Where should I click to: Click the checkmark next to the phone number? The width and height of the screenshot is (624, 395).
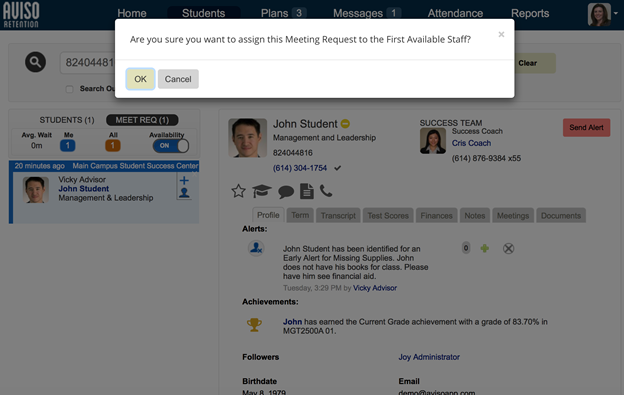(337, 168)
